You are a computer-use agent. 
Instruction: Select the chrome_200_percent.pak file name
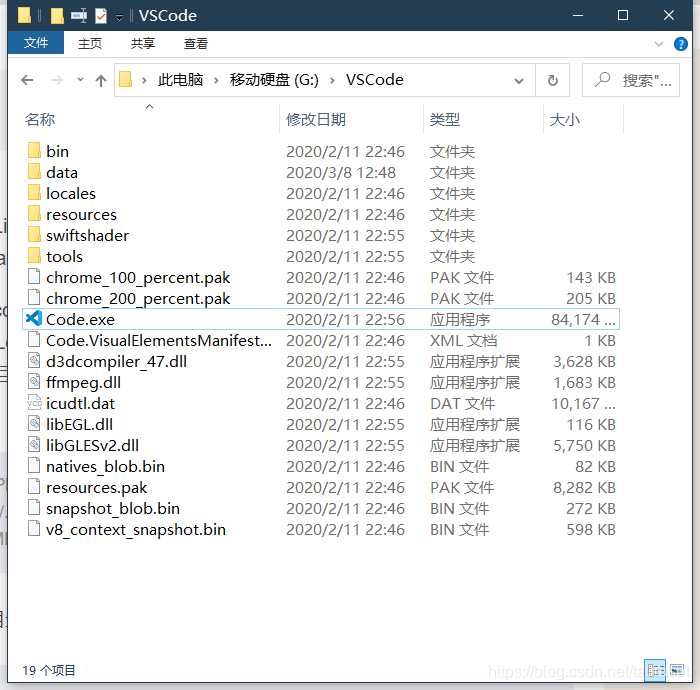click(x=138, y=298)
